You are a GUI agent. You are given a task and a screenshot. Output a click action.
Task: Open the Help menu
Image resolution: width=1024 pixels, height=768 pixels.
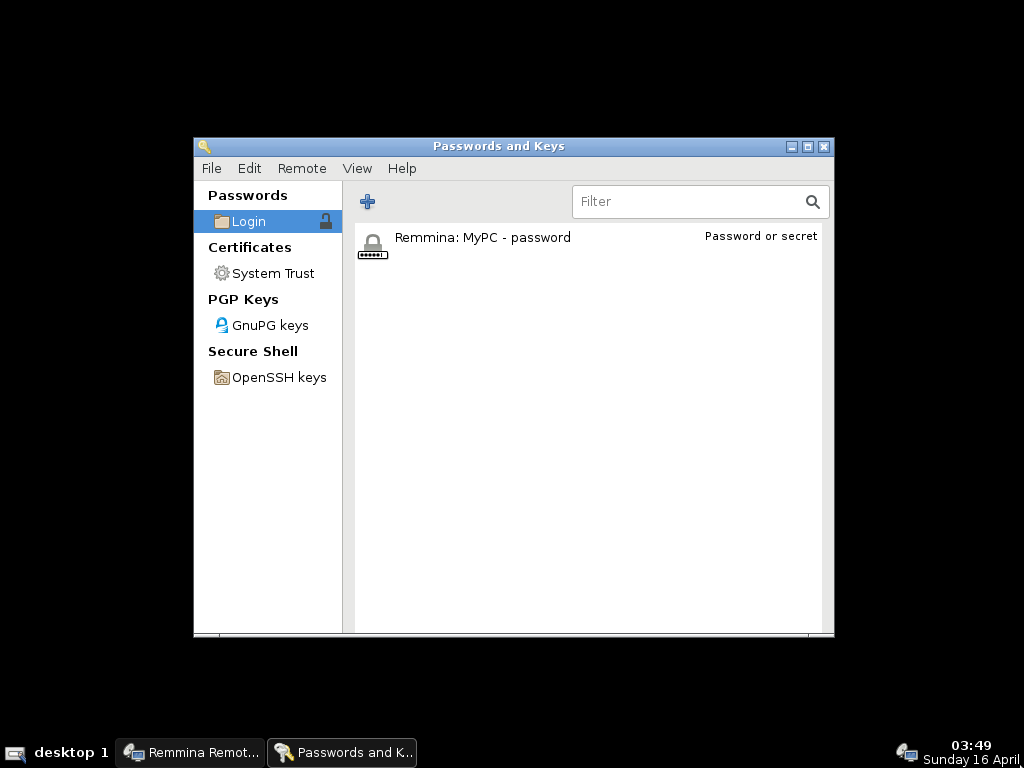(402, 168)
